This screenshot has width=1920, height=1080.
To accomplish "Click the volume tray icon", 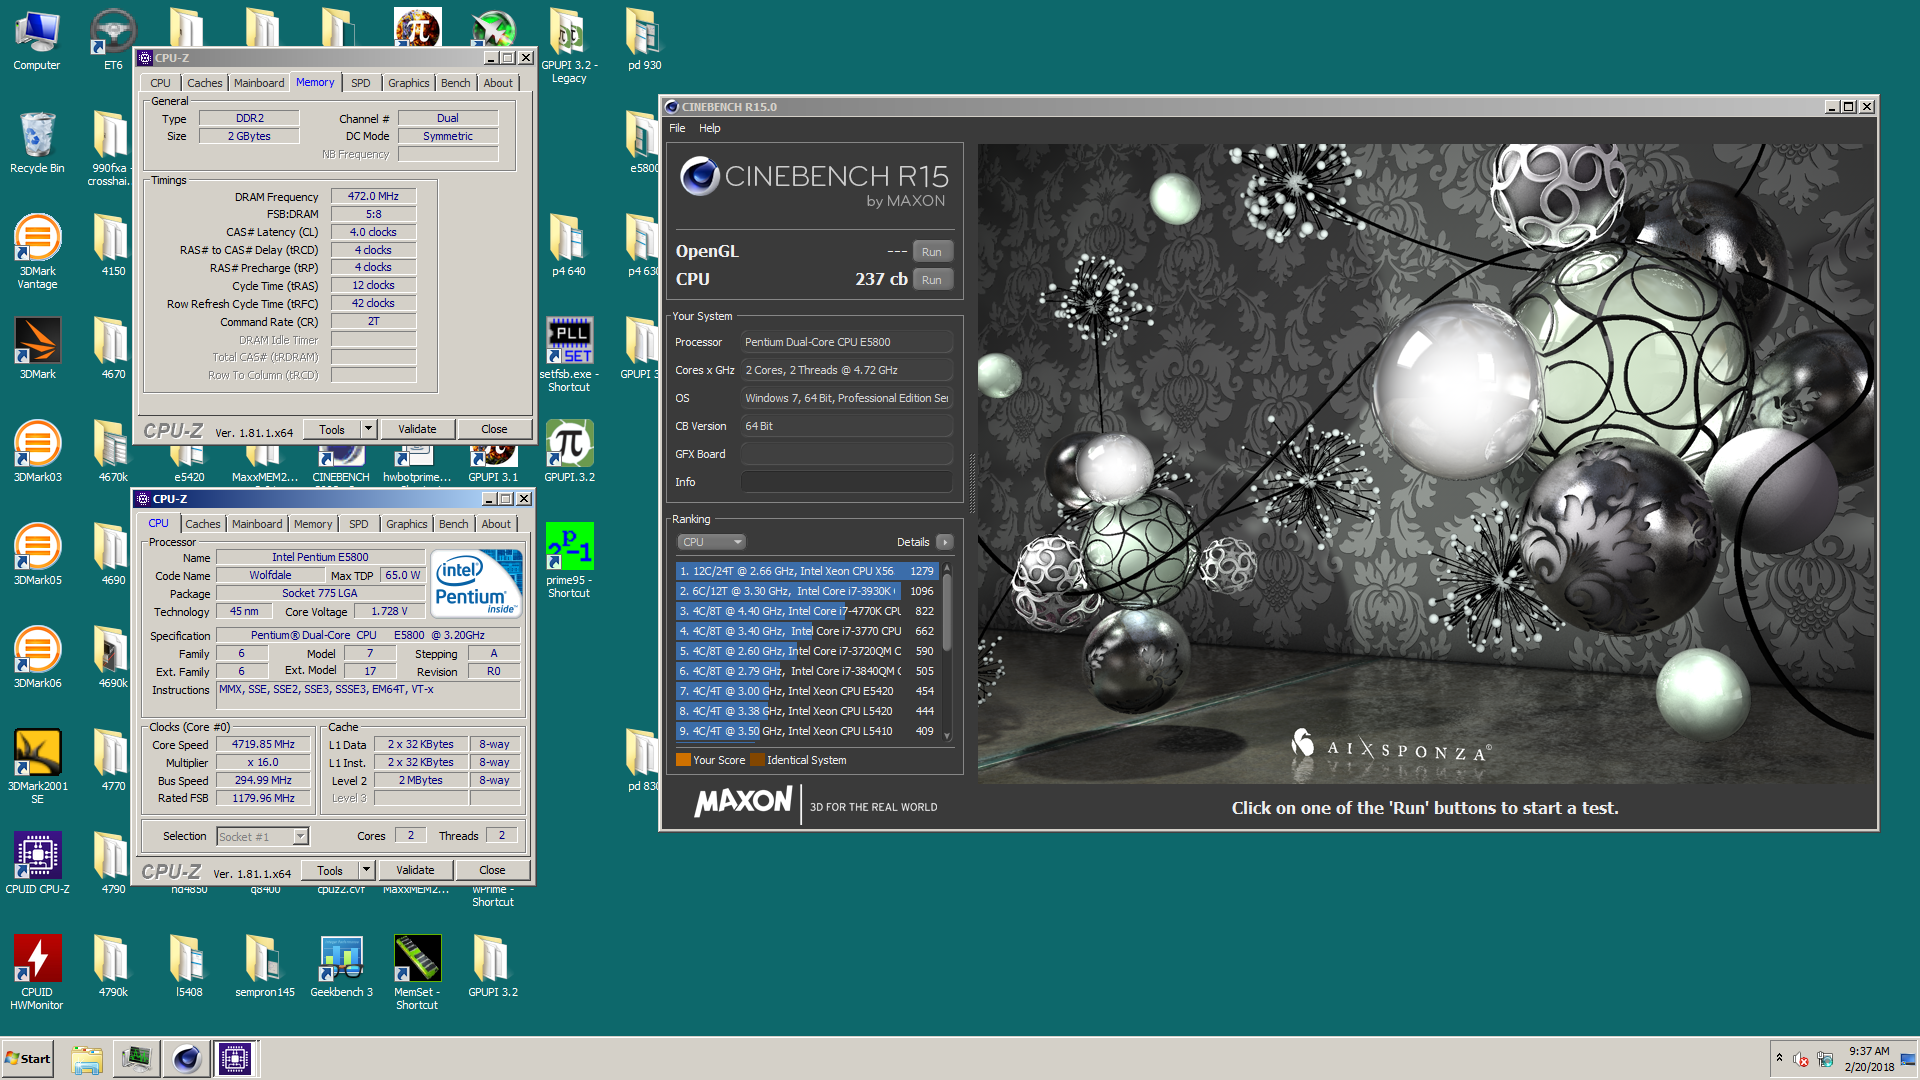I will click(x=1801, y=1059).
